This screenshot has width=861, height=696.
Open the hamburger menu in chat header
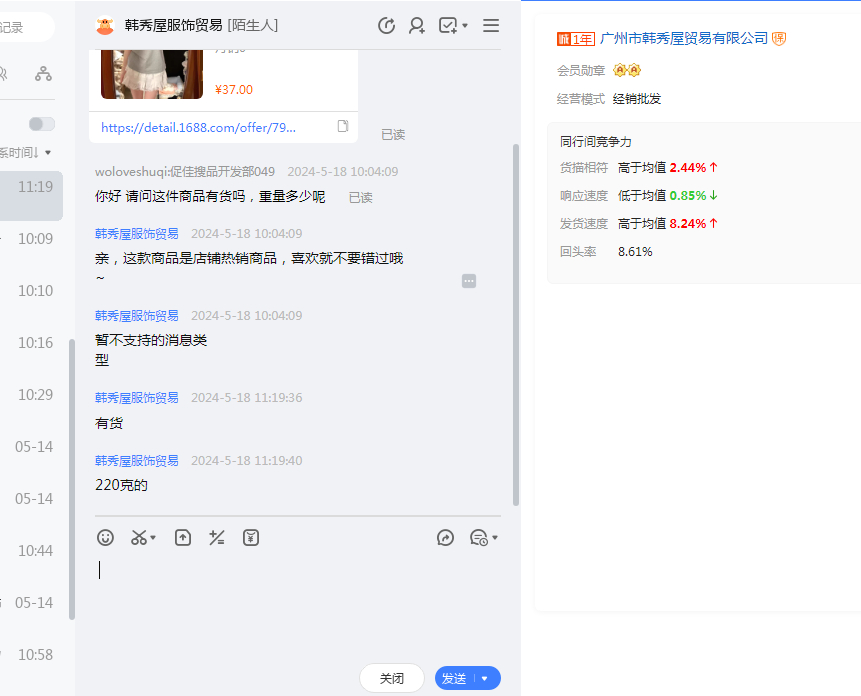tap(491, 26)
